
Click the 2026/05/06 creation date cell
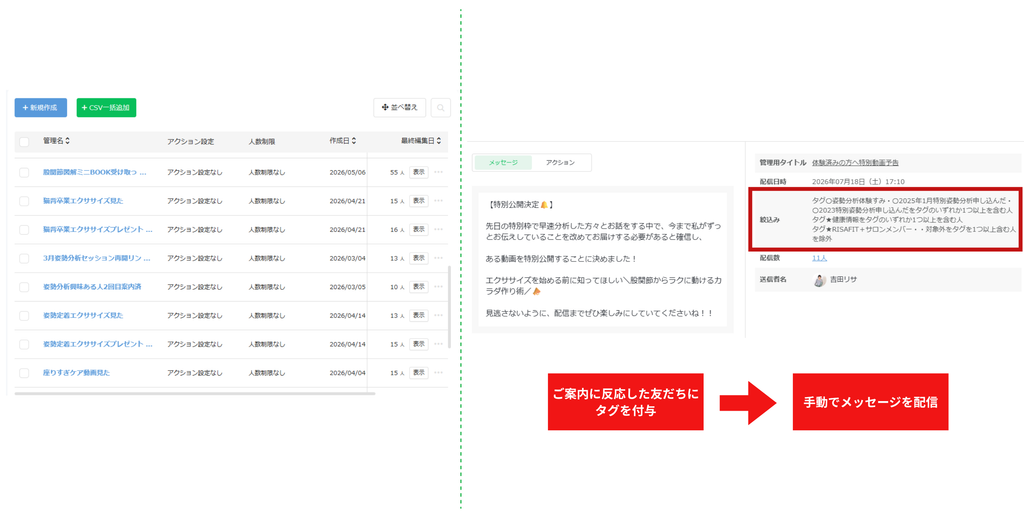347,172
